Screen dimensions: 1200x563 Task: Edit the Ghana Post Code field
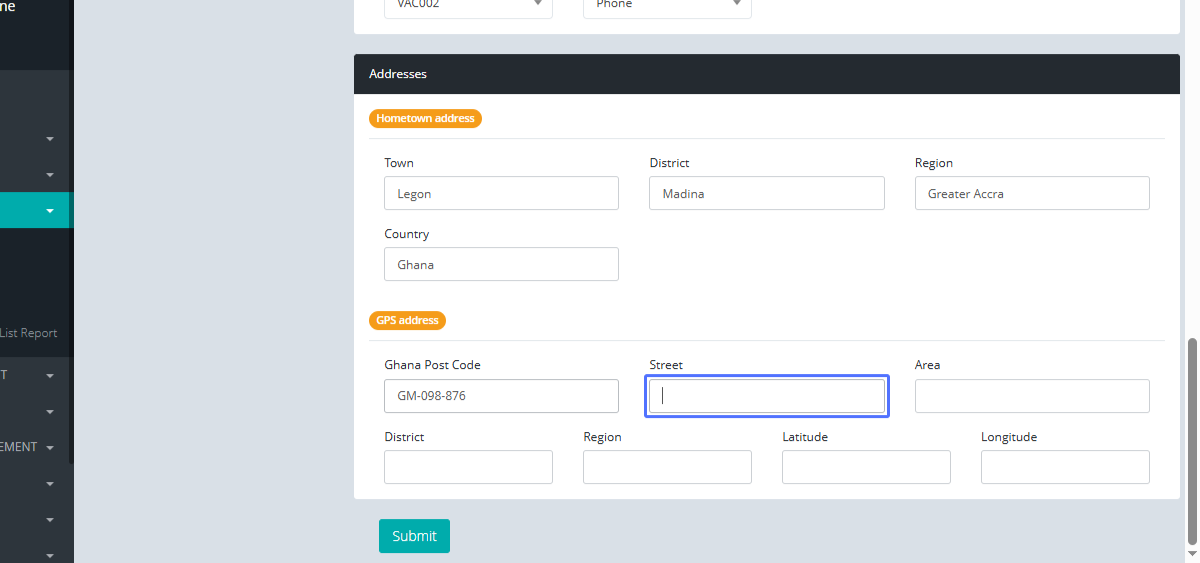click(501, 396)
